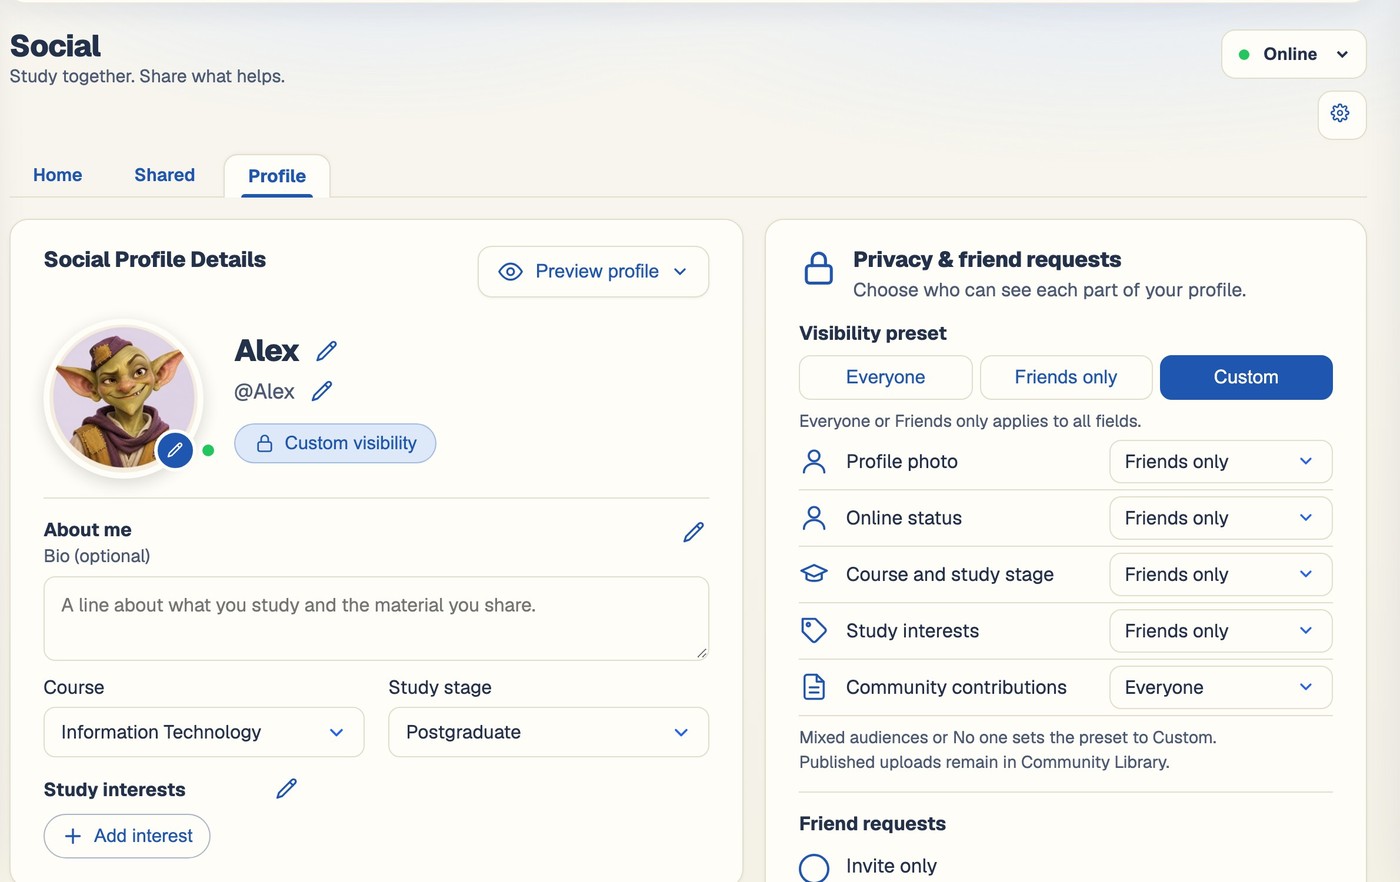Click the Friend requests heading
1400x882 pixels.
click(872, 824)
